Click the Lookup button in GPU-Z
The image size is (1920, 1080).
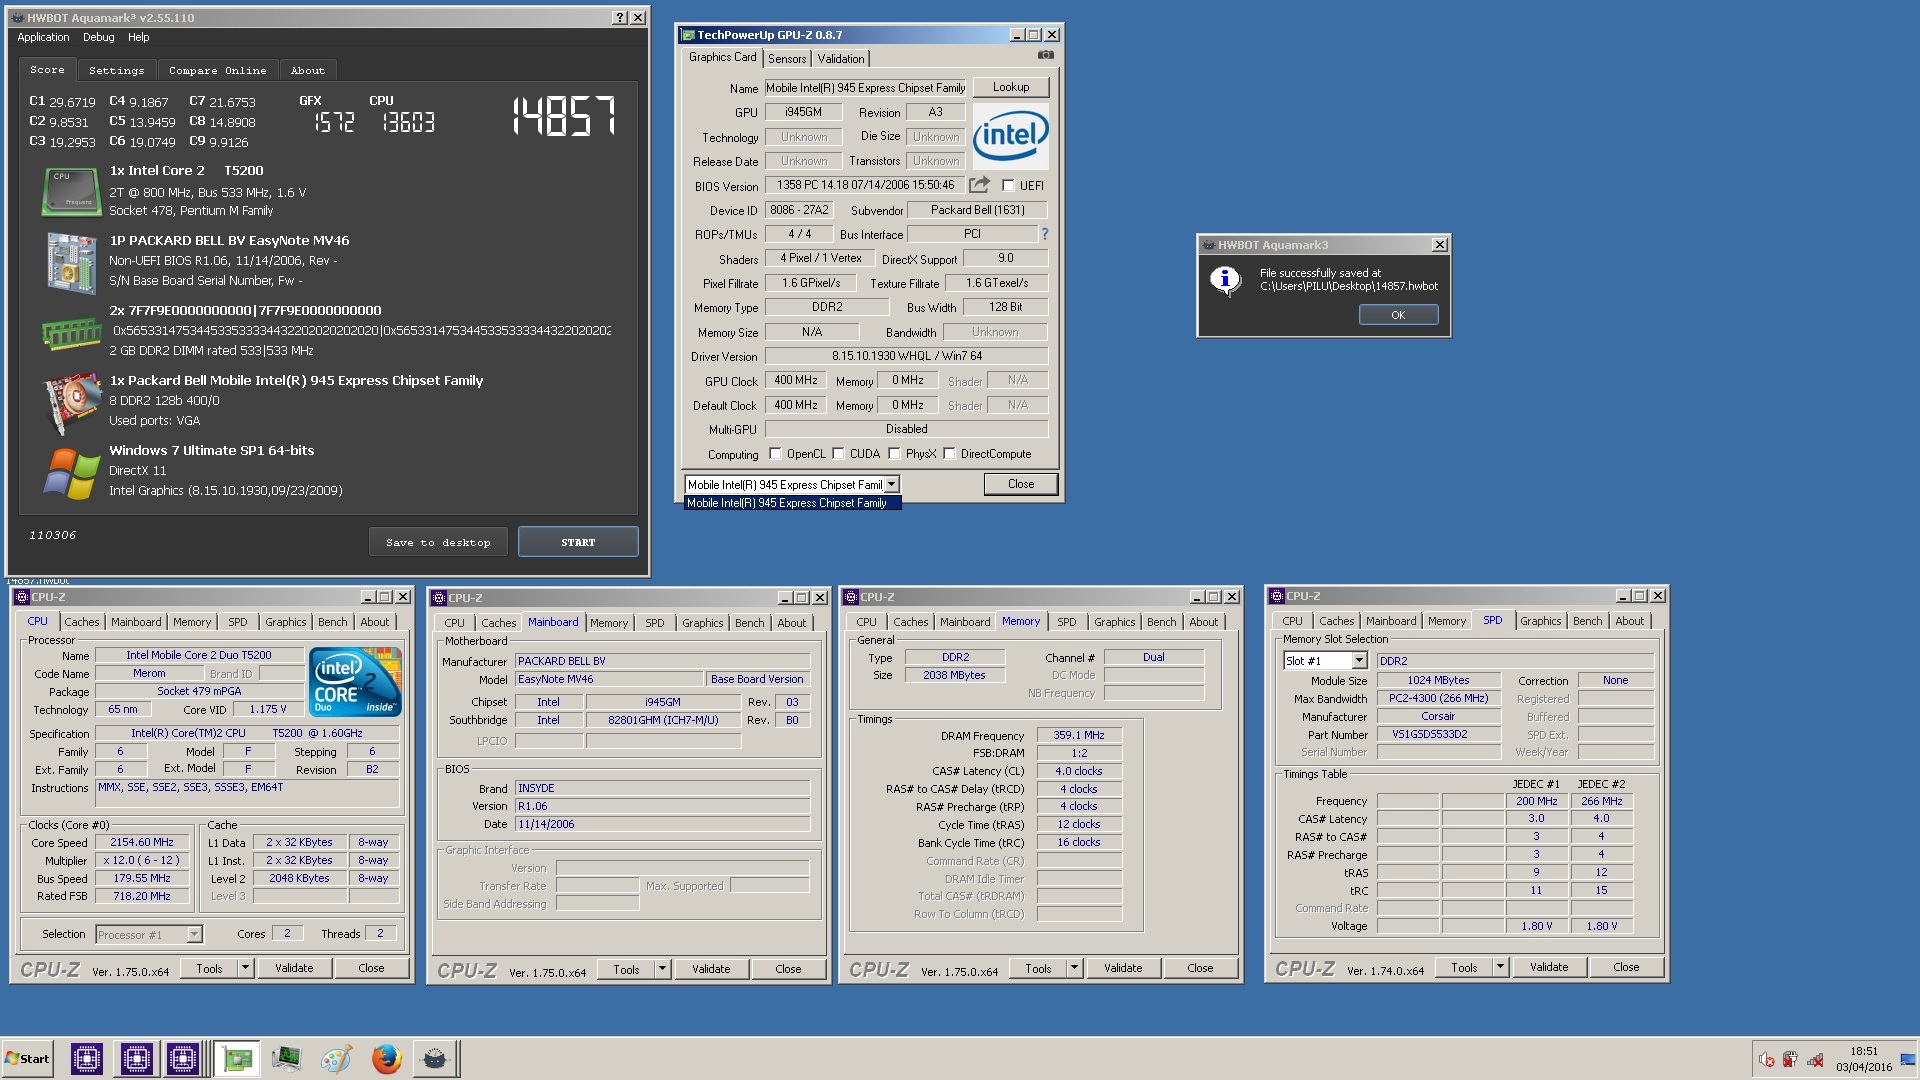[1011, 87]
